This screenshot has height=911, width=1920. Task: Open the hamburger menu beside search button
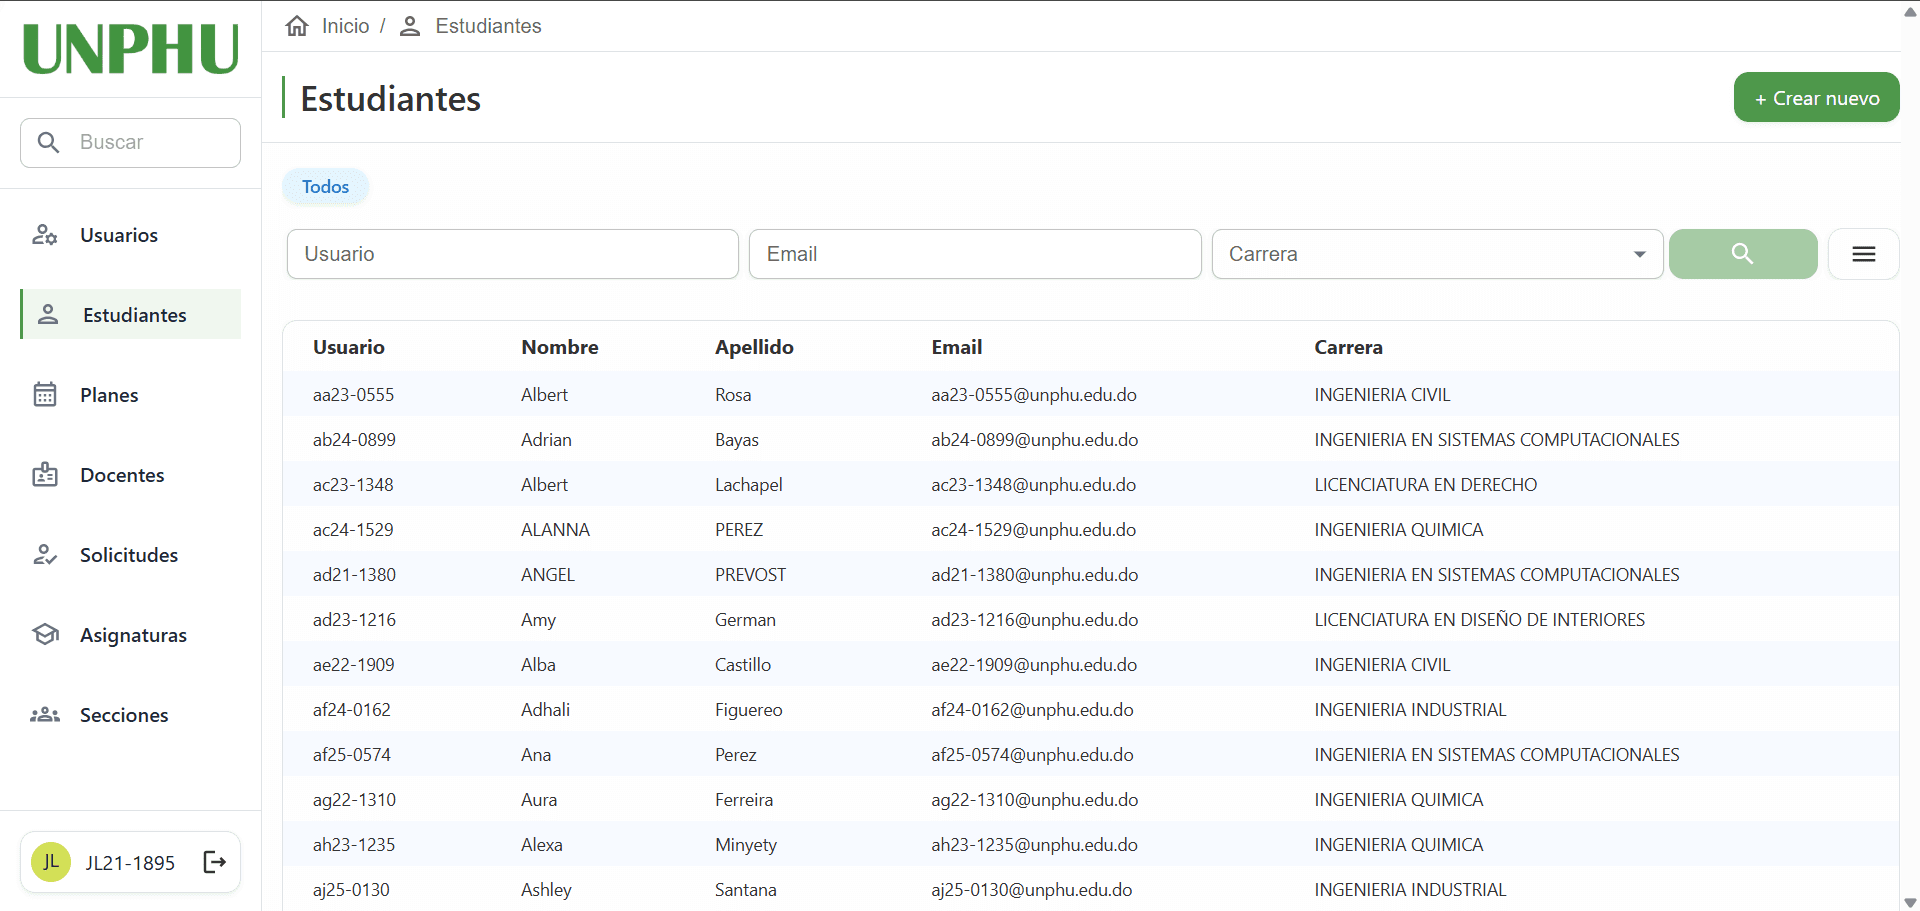point(1864,254)
